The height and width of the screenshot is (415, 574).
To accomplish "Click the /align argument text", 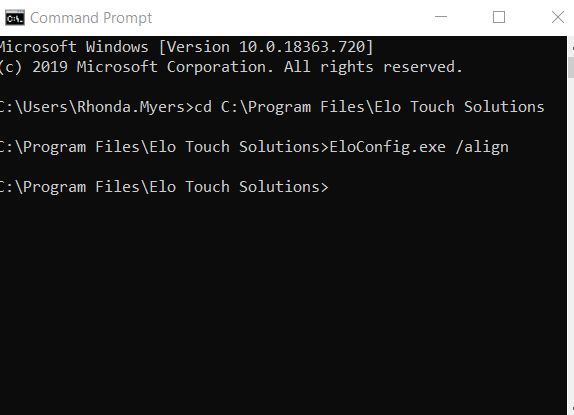I will pyautogui.click(x=482, y=147).
